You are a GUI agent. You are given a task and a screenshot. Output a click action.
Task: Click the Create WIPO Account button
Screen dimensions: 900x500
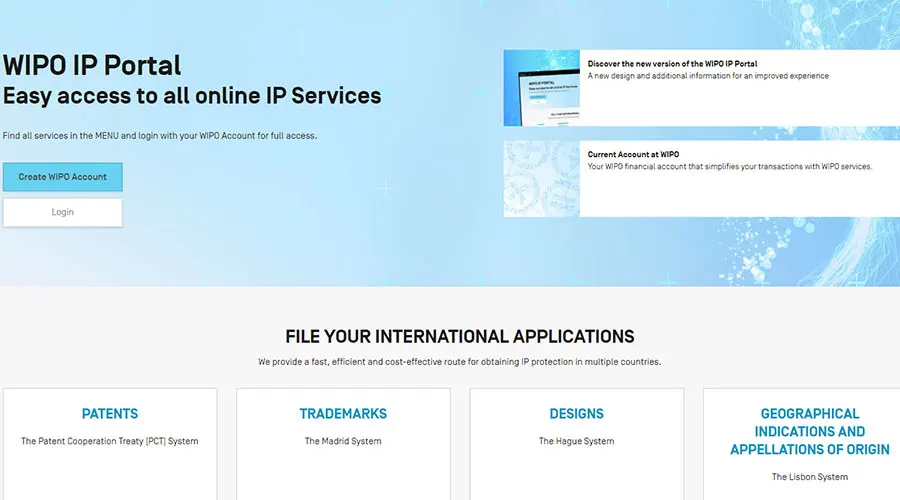63,177
